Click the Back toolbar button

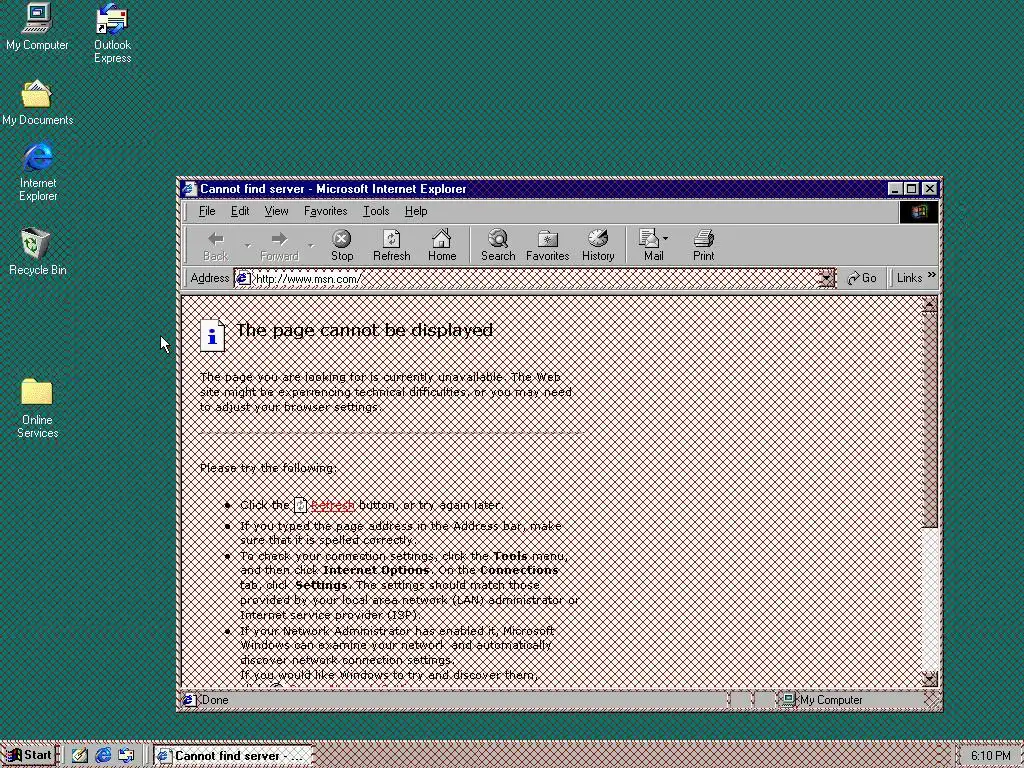[x=216, y=246]
